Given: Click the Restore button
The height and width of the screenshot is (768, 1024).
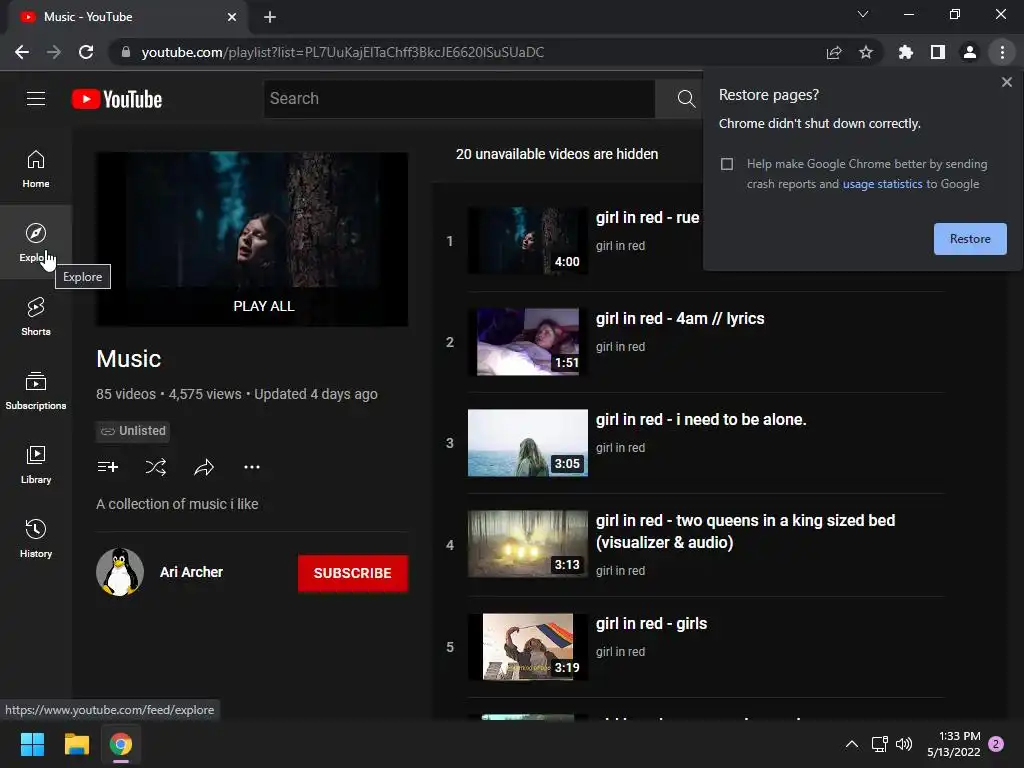Looking at the screenshot, I should (x=970, y=239).
